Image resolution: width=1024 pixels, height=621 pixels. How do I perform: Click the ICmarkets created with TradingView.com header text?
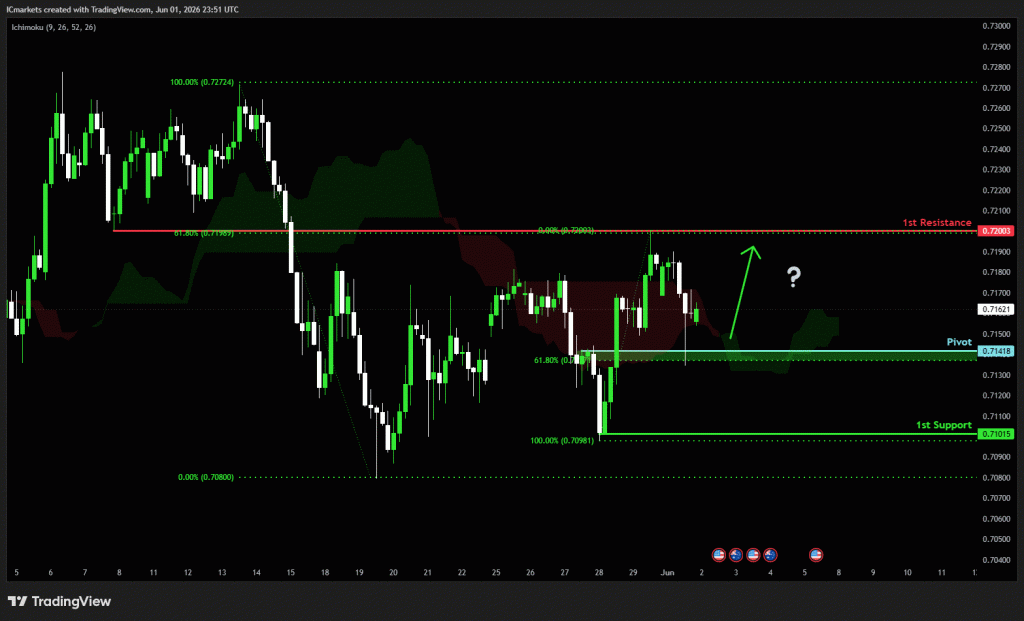coord(122,10)
